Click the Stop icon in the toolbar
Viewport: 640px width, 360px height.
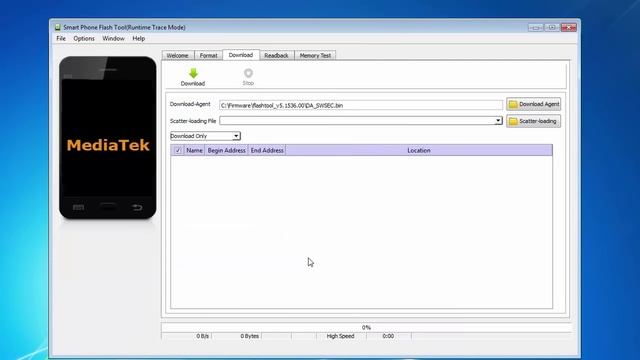coord(248,73)
